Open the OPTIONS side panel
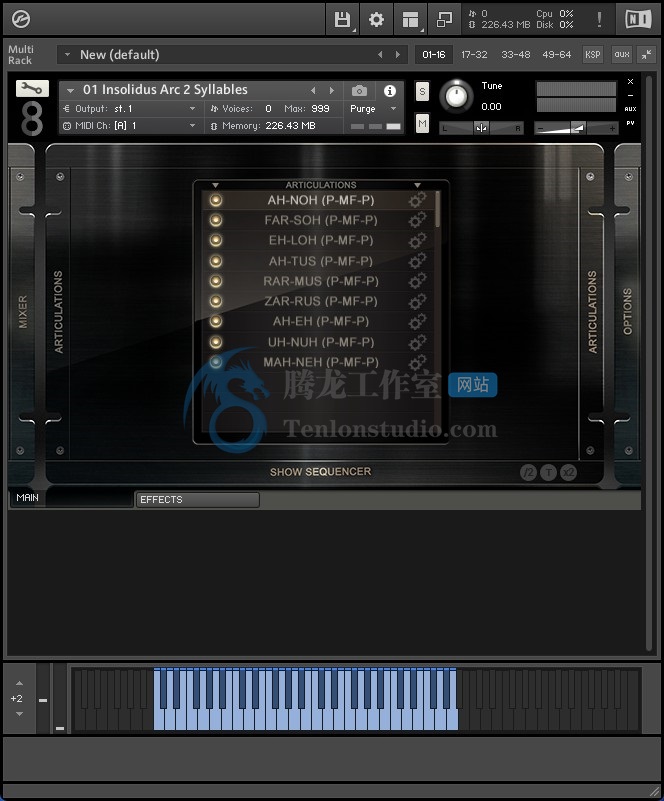The image size is (664, 801). (x=628, y=312)
